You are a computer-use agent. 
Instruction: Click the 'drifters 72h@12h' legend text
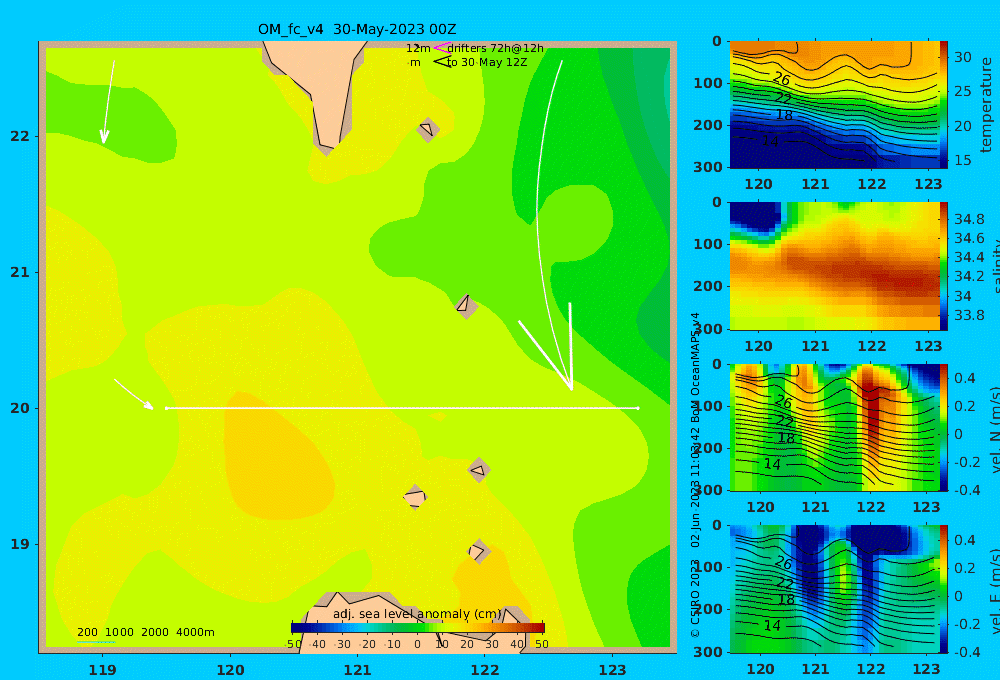(495, 48)
